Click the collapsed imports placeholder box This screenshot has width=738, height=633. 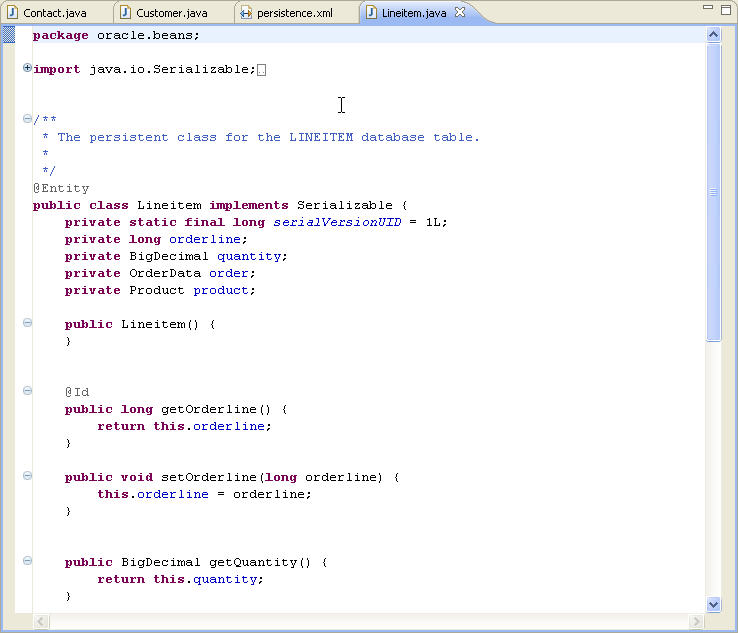262,70
